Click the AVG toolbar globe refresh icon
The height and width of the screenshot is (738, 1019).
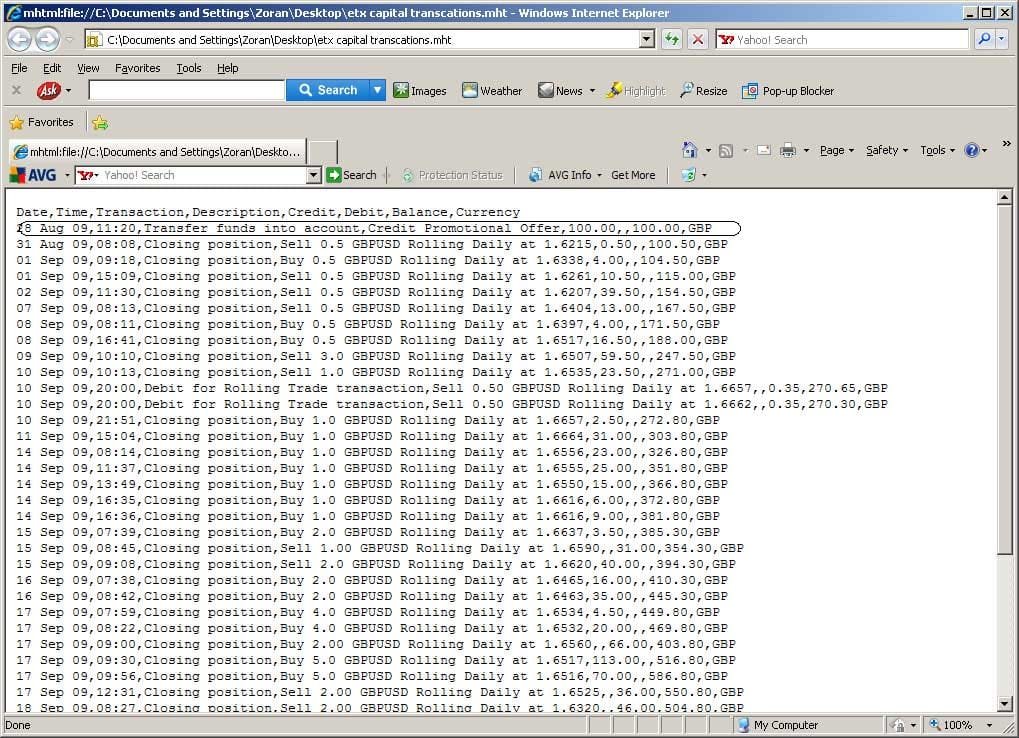[688, 175]
